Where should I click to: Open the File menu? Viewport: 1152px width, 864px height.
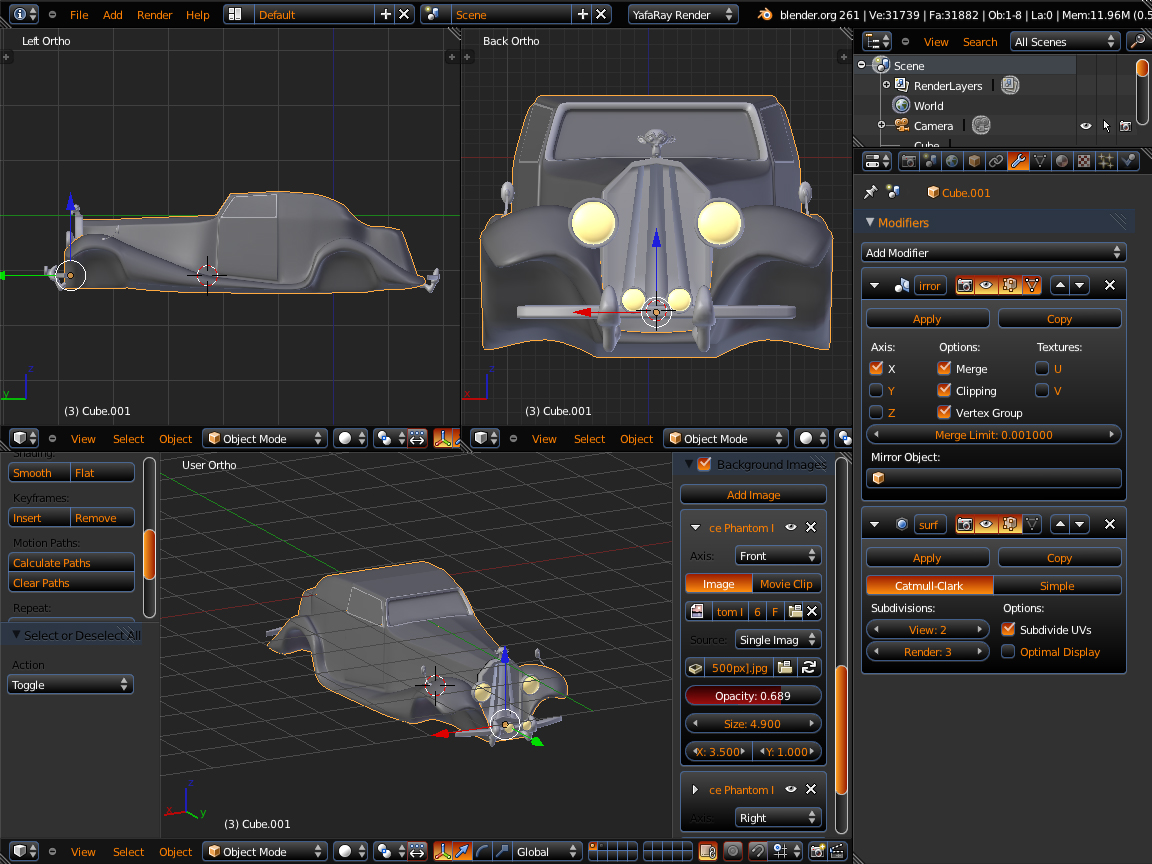[x=79, y=15]
